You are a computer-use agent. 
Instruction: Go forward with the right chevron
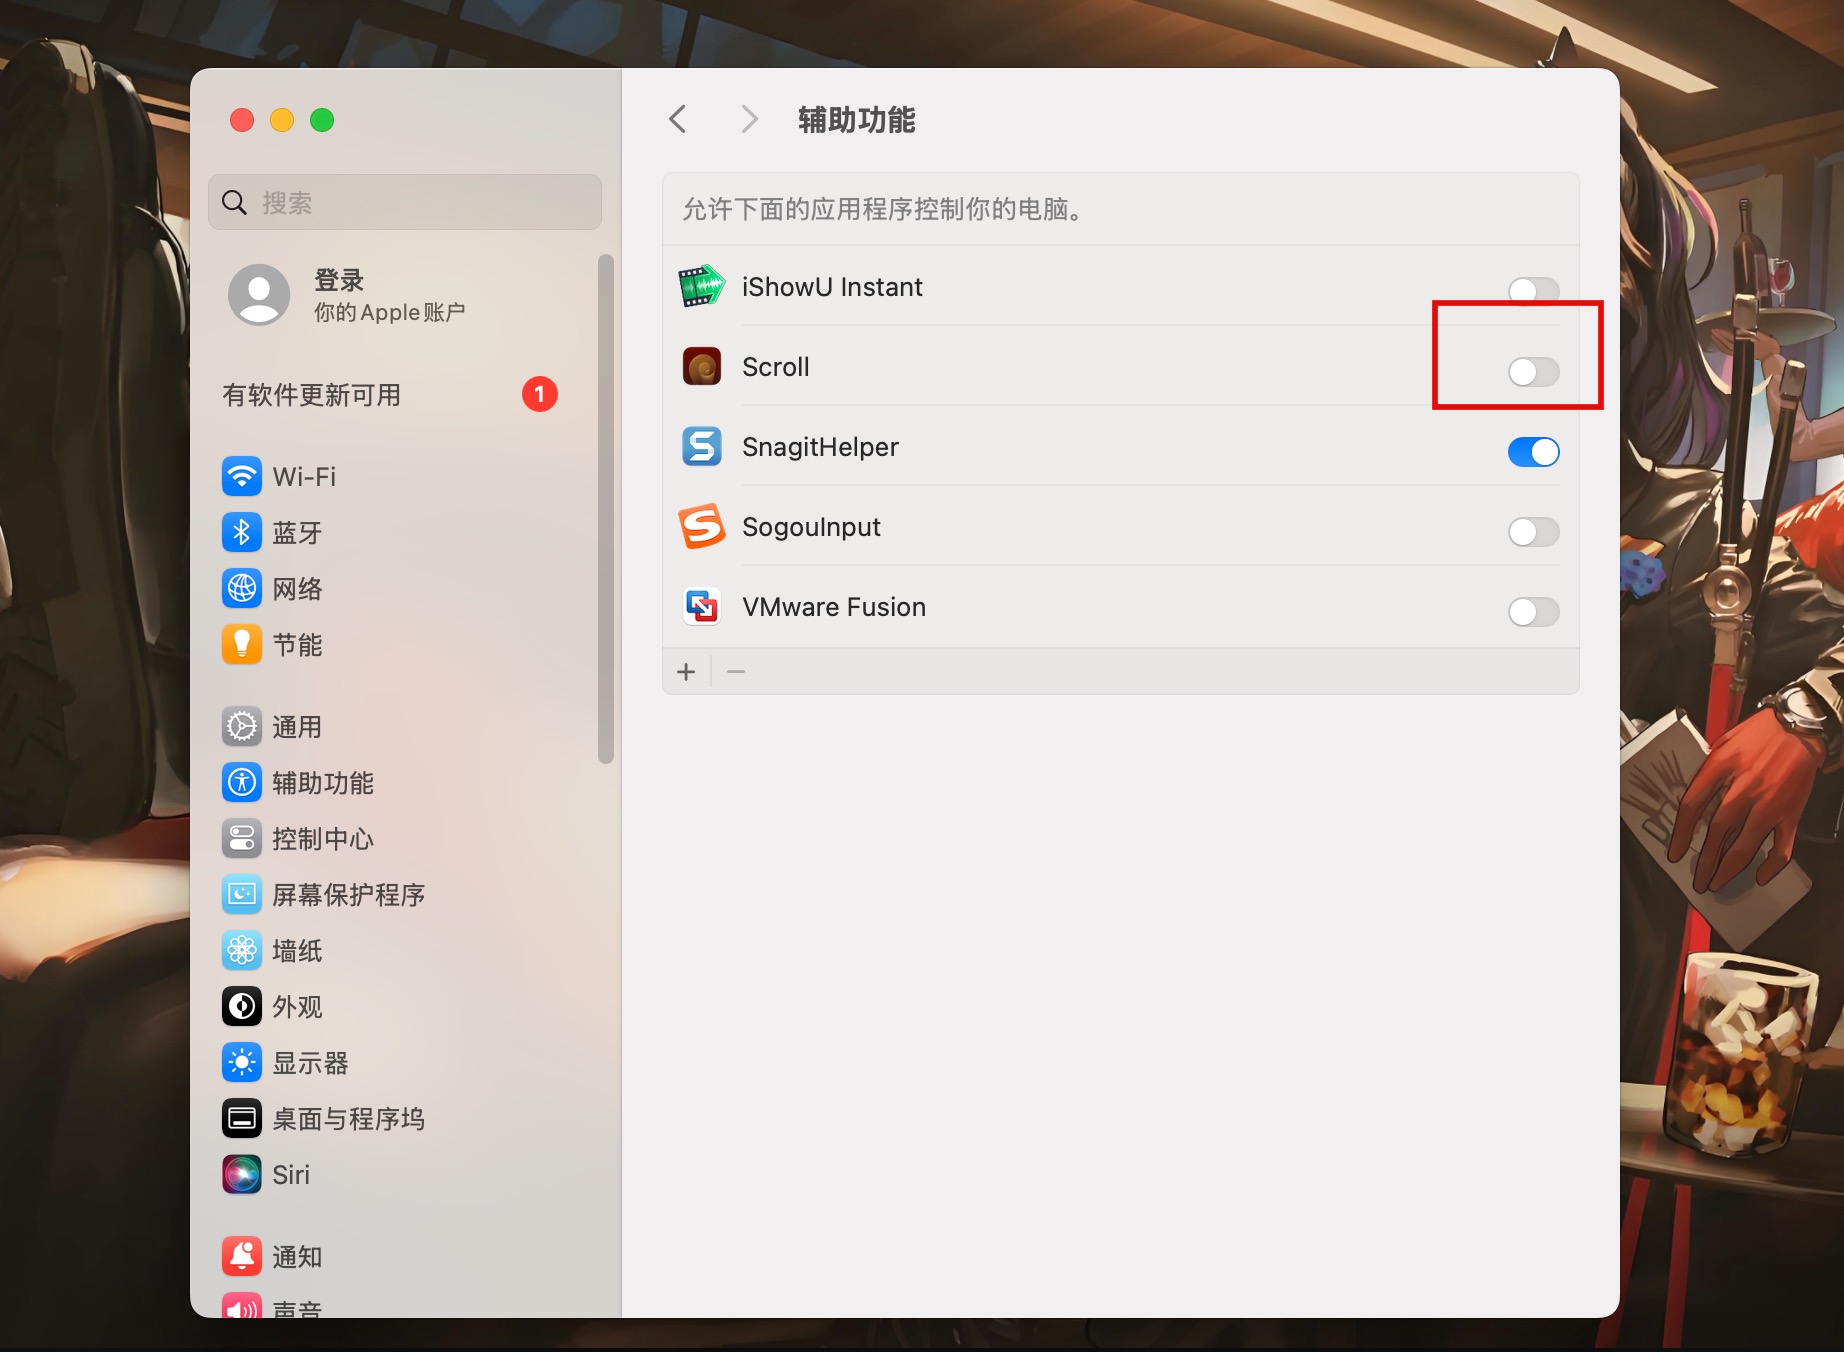click(x=749, y=120)
